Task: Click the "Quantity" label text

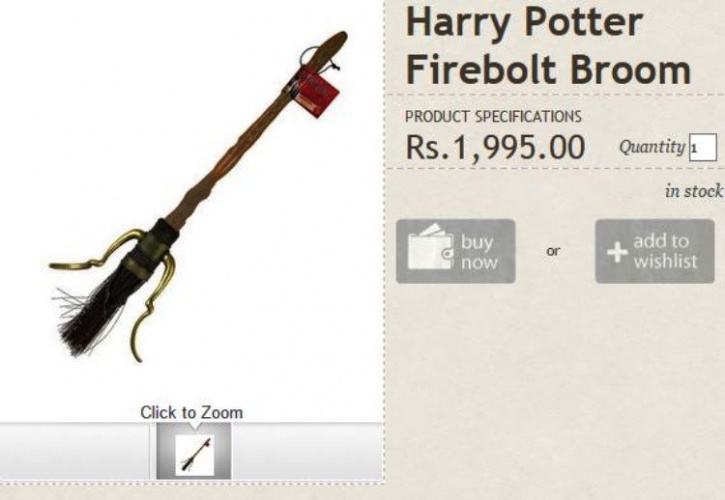Action: 652,147
